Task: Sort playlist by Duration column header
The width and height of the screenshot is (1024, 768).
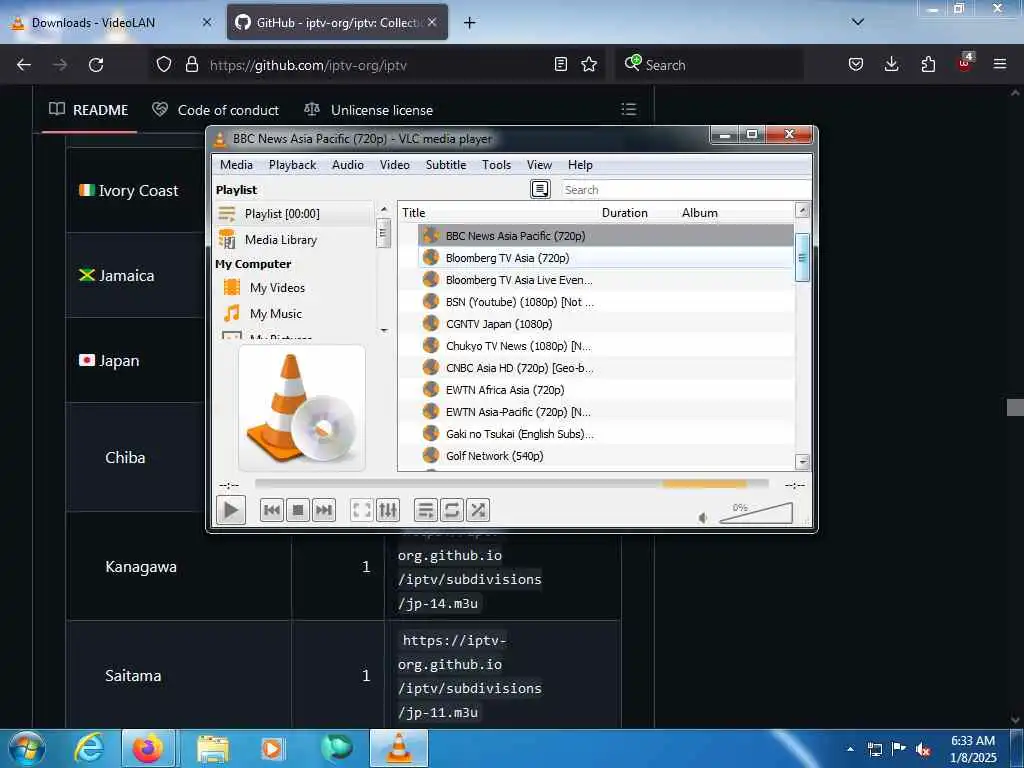Action: (638, 212)
